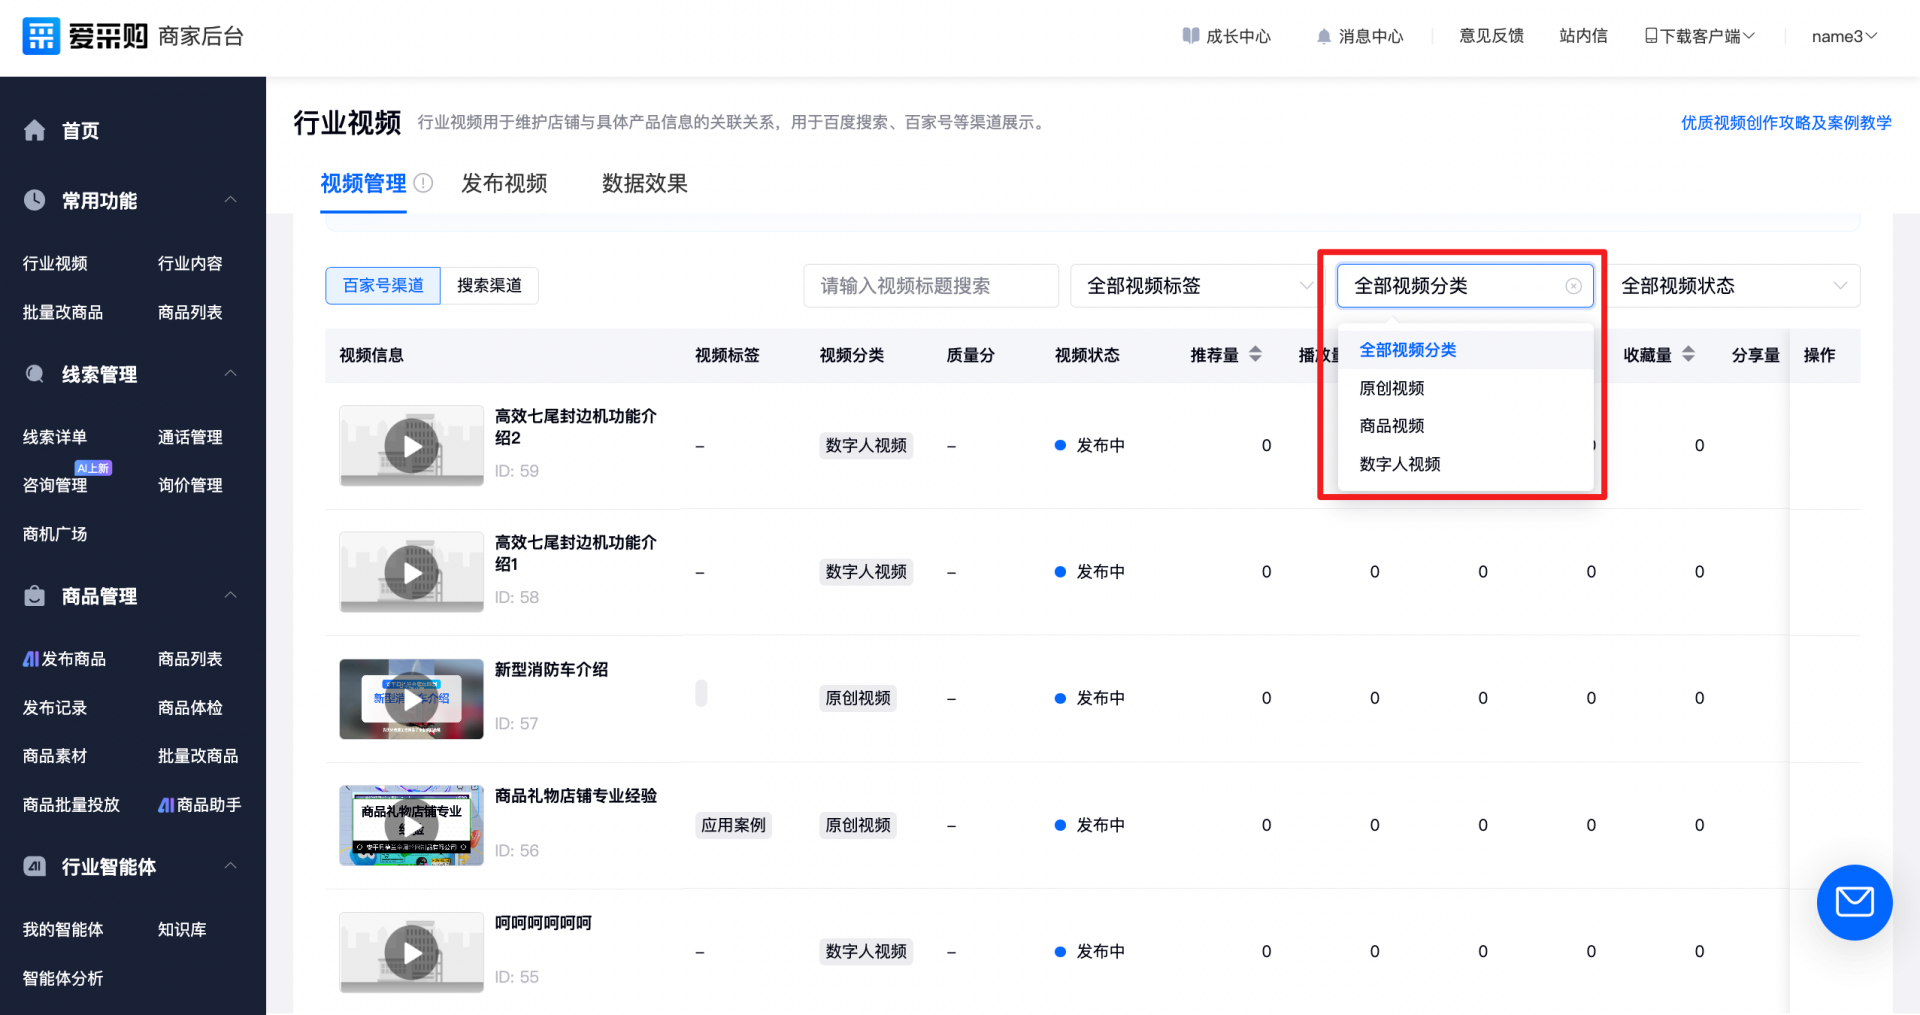The width and height of the screenshot is (1920, 1015).
Task: Click the info icon beside 视频管理
Action: [423, 183]
